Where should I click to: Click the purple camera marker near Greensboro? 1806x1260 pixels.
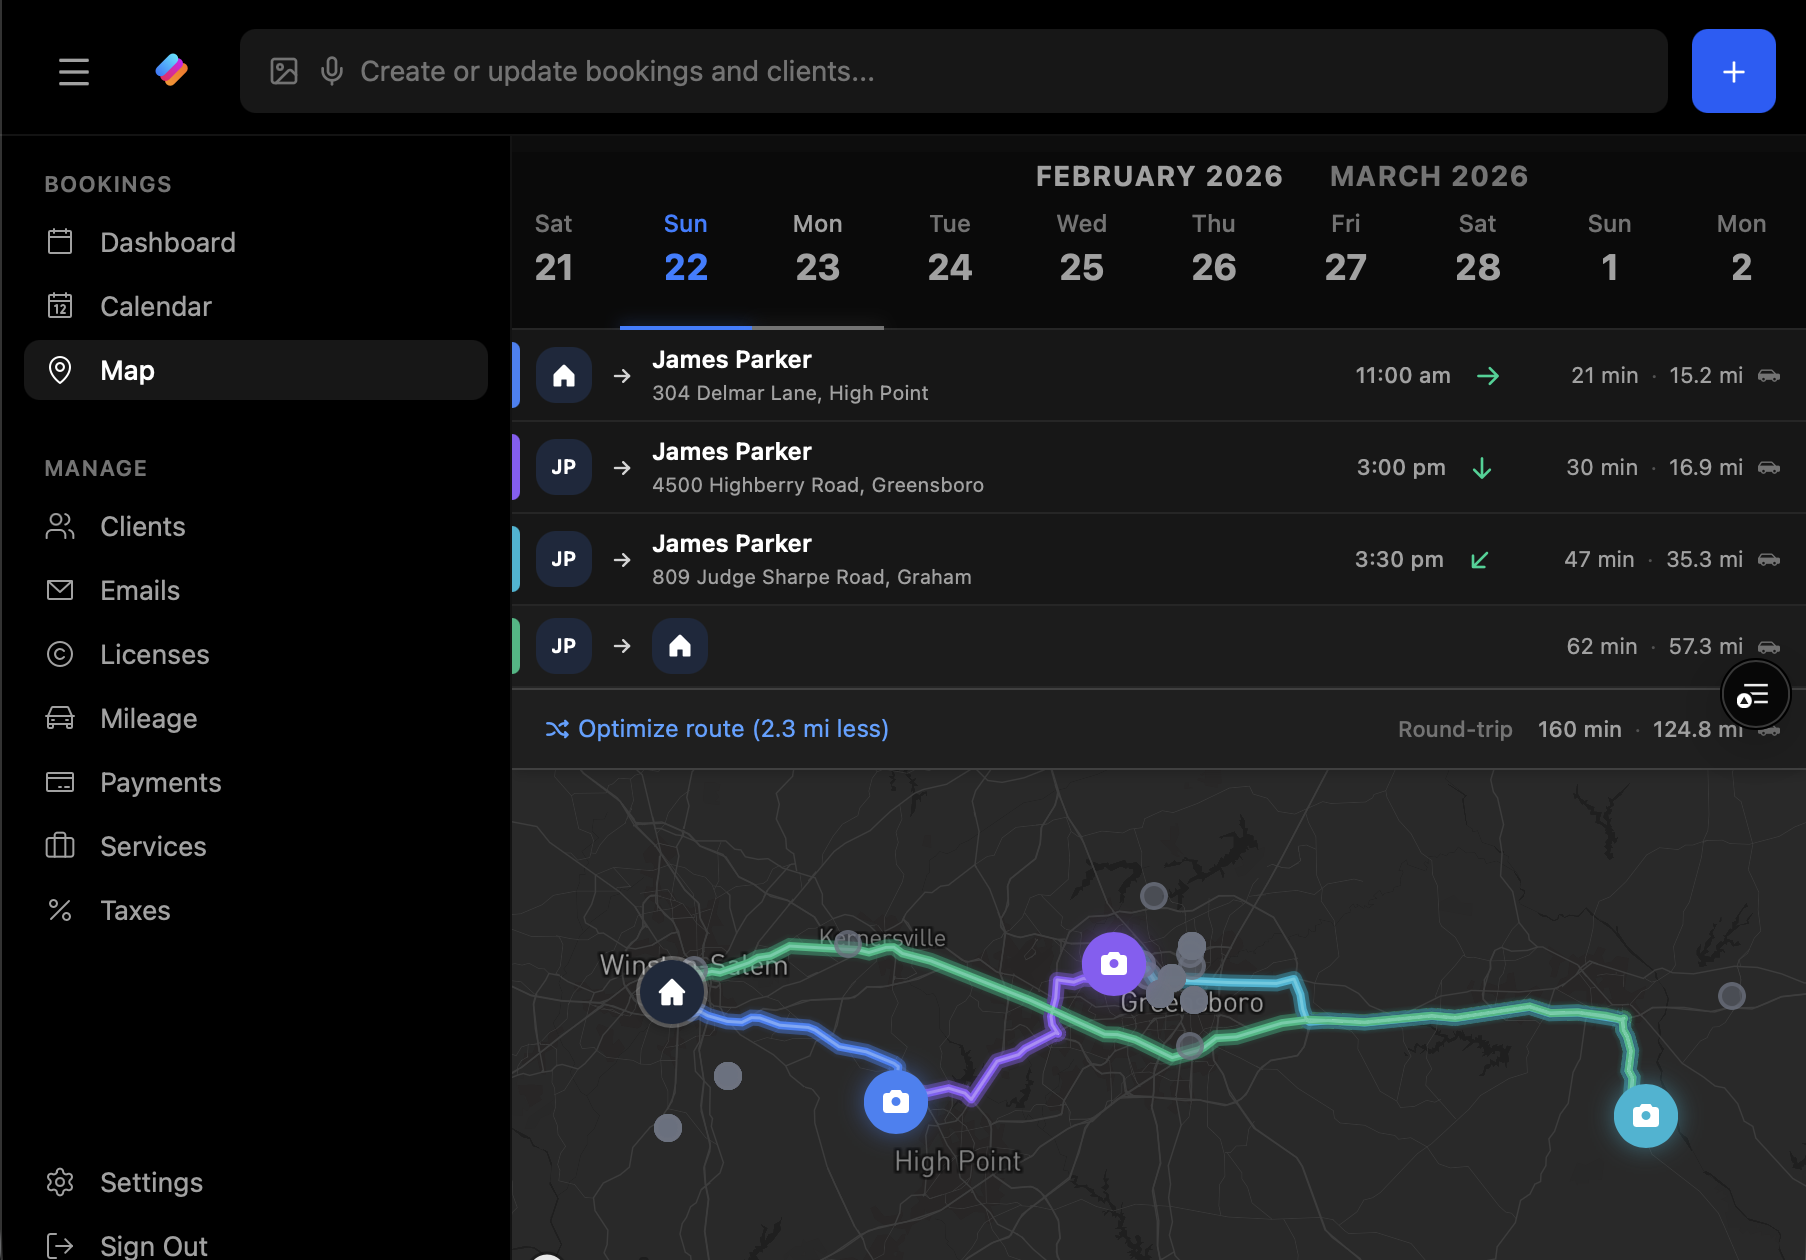(x=1114, y=964)
